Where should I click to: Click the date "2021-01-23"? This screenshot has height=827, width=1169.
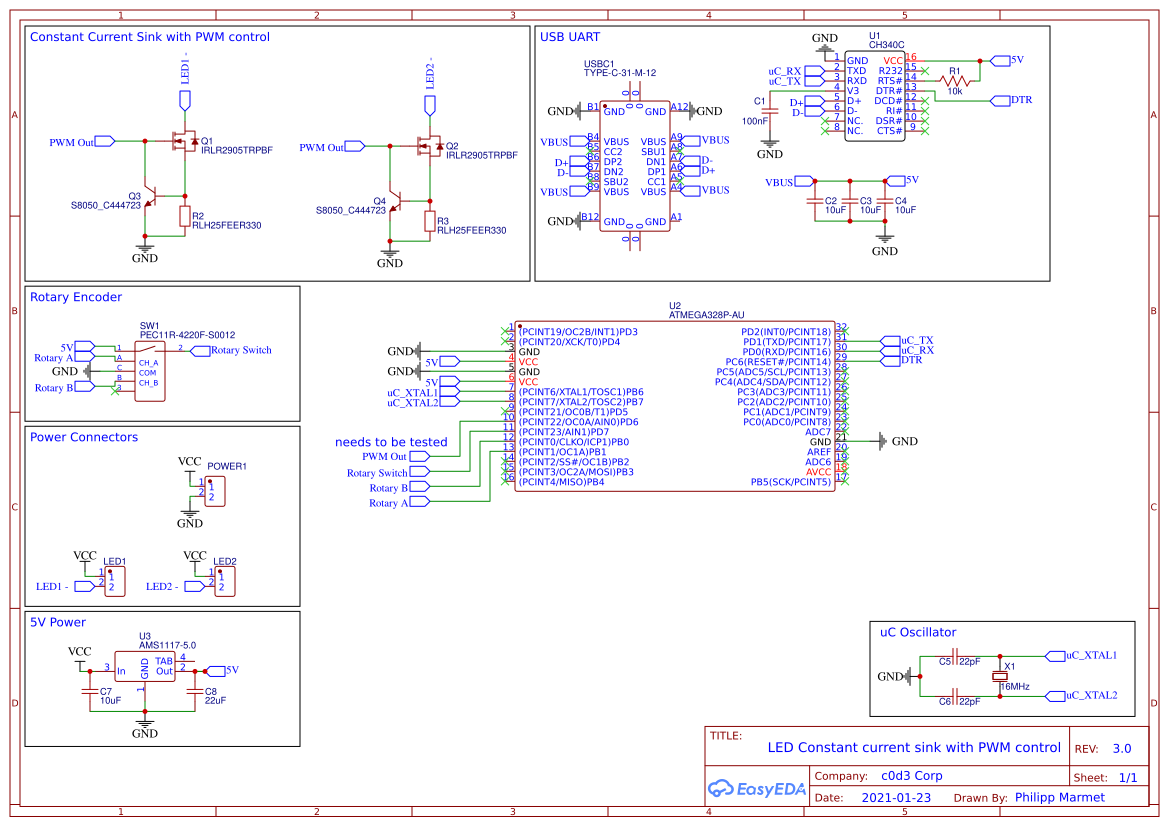tap(896, 797)
